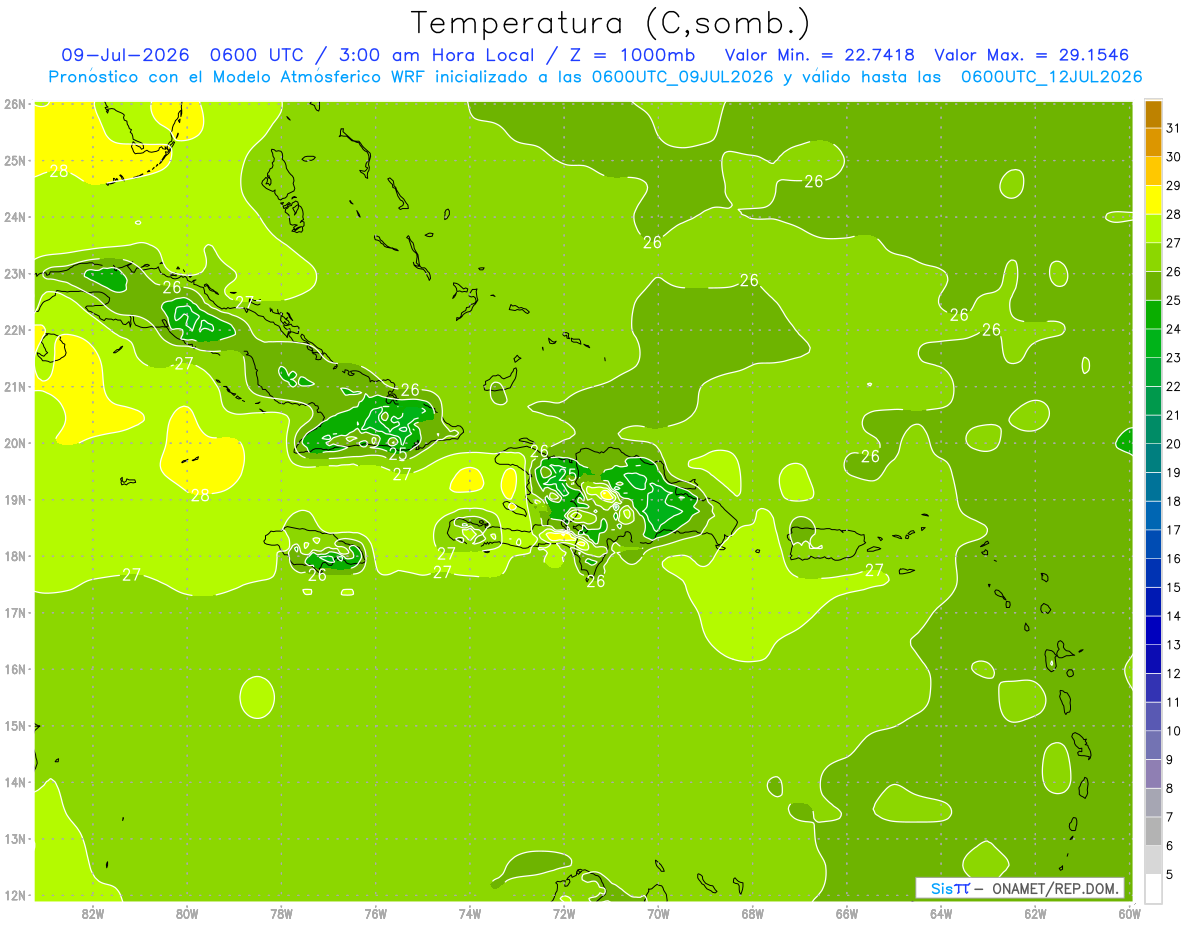Click the 22N latitude axis label

14,330
